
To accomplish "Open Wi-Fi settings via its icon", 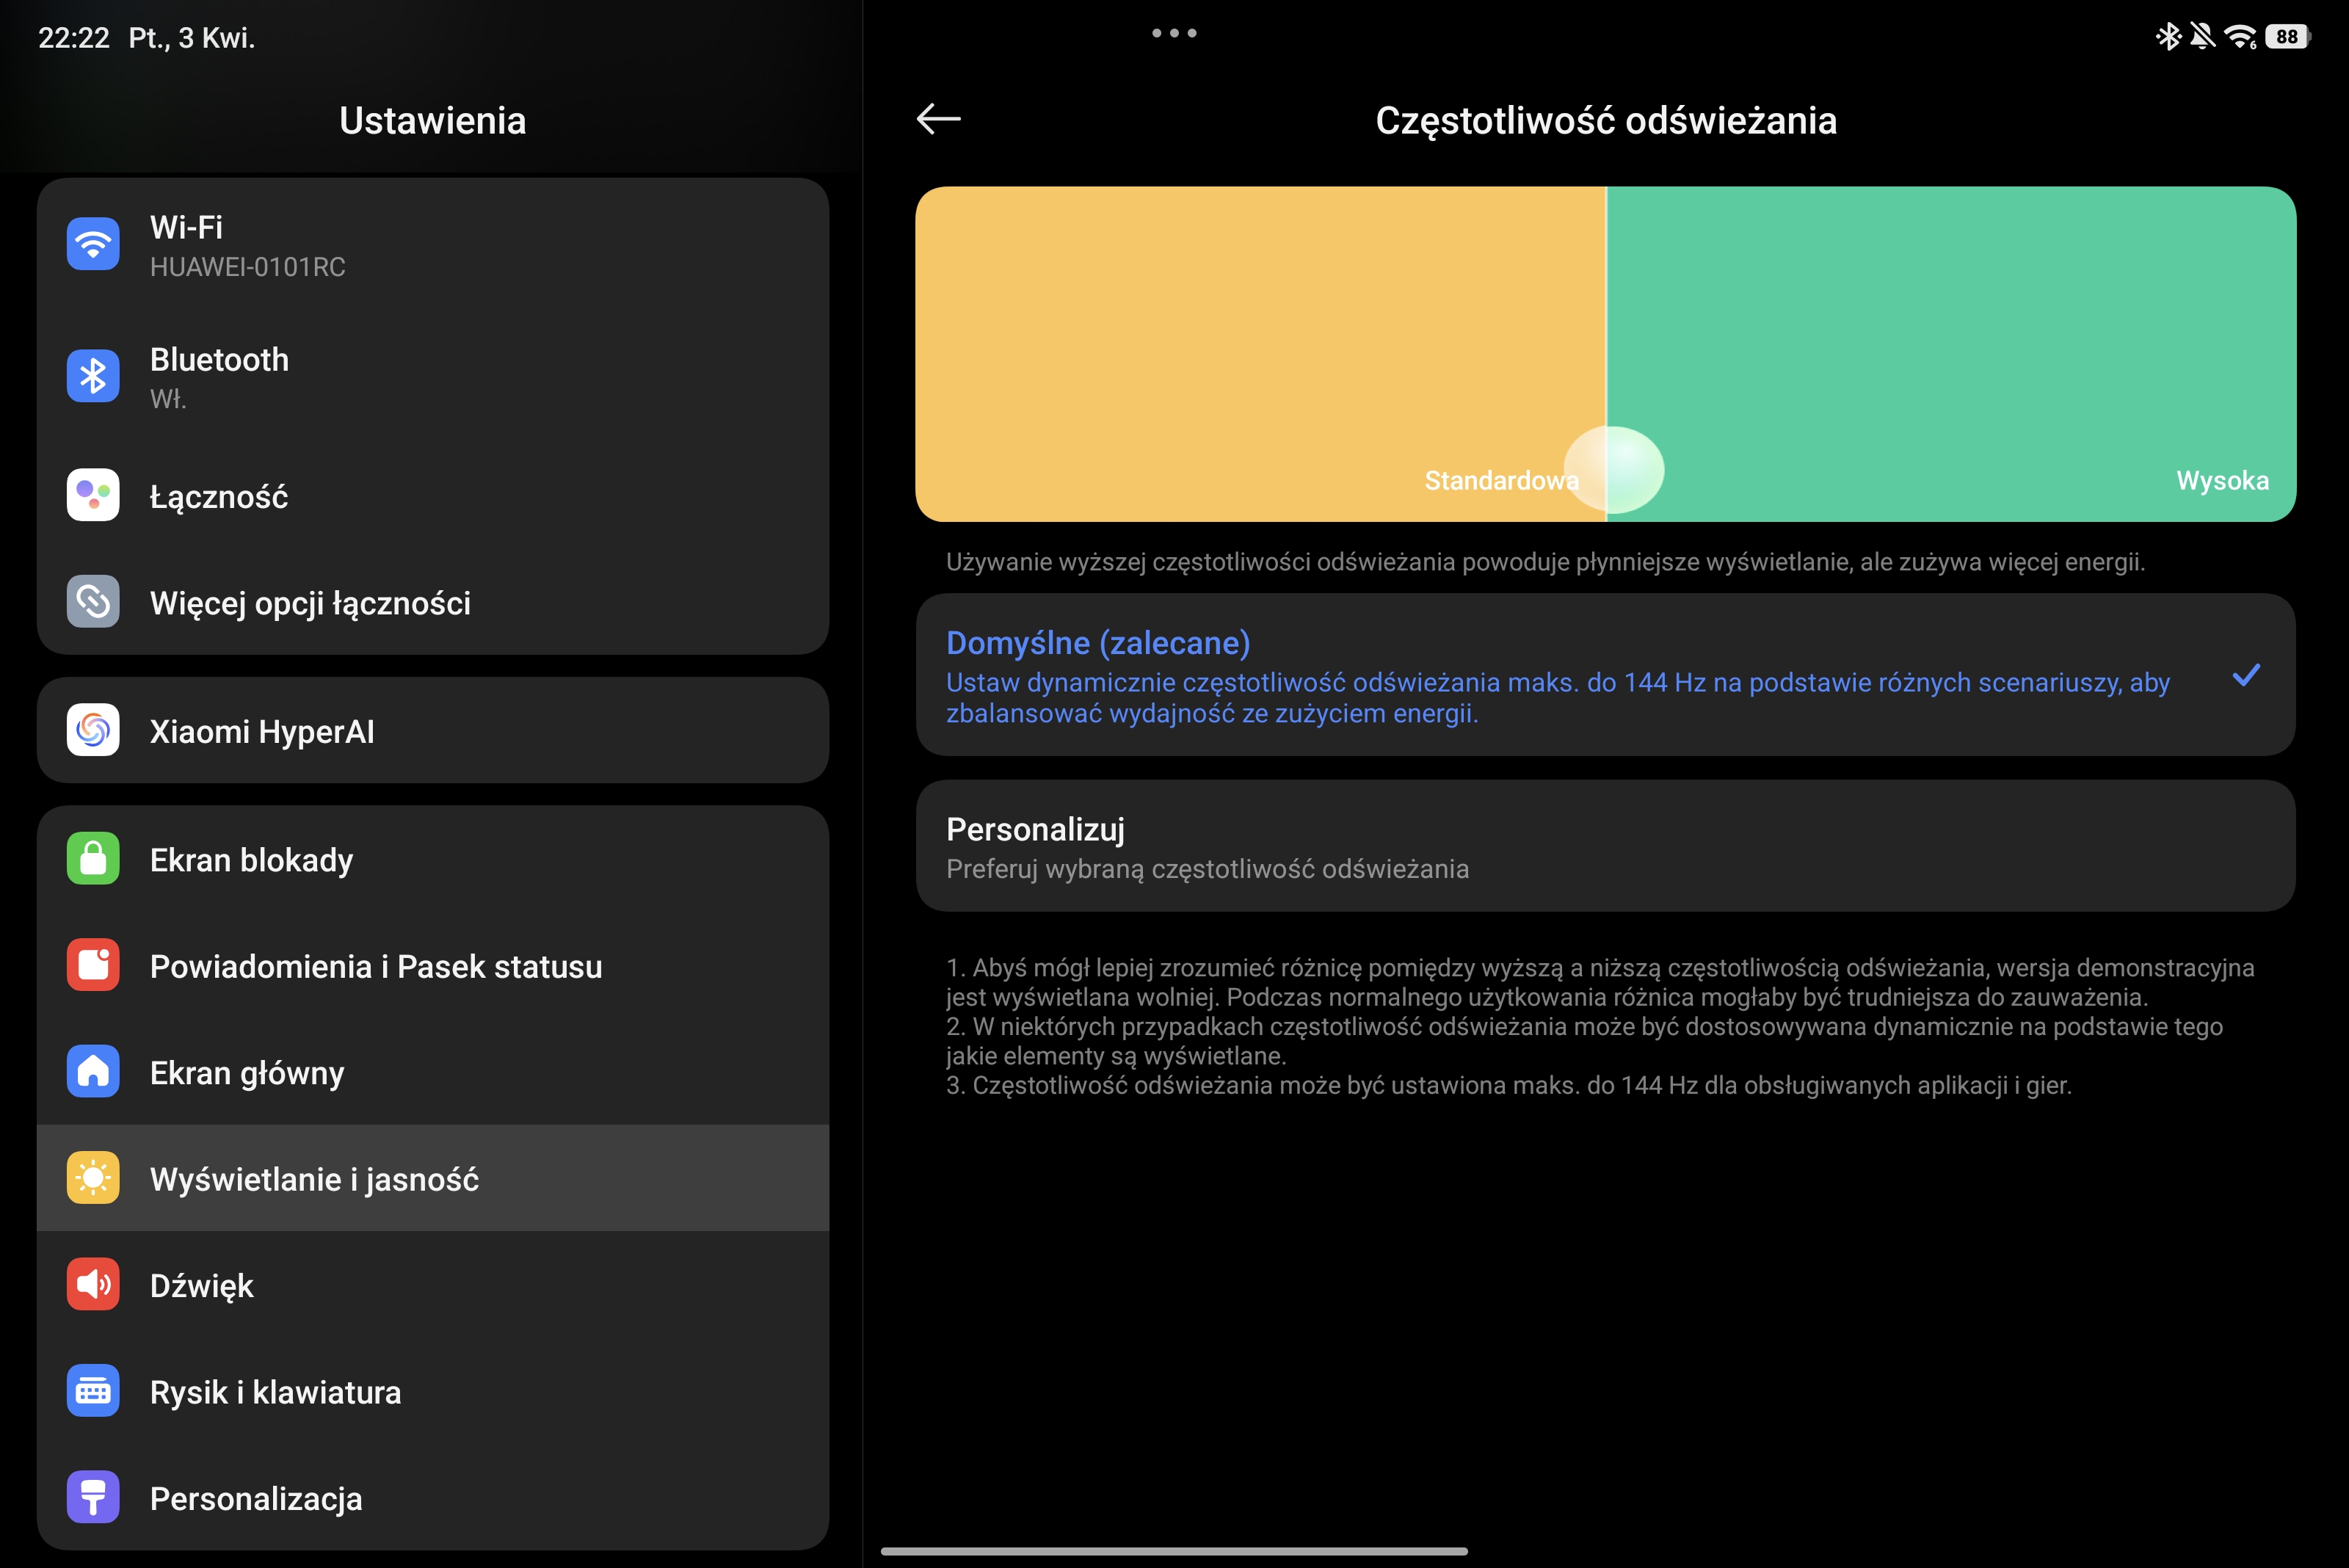I will [93, 244].
